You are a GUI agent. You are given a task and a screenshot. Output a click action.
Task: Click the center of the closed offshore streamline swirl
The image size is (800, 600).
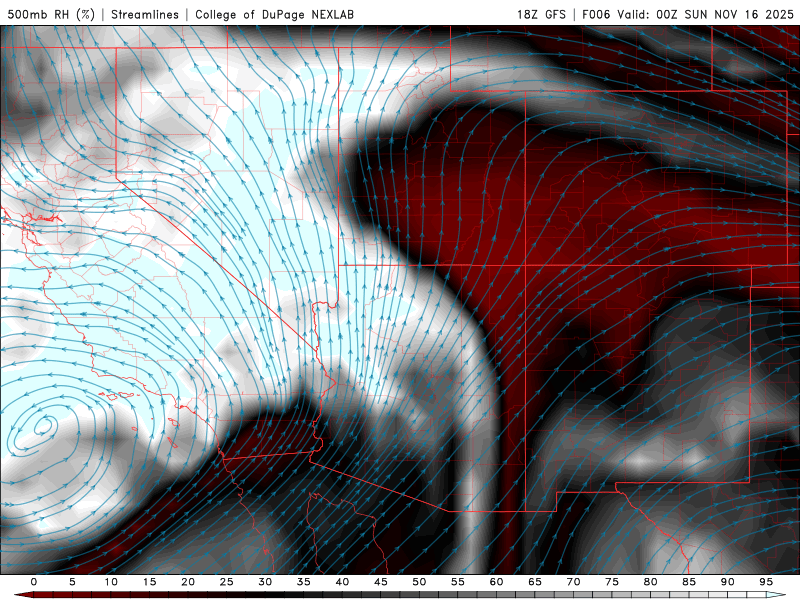[44, 425]
